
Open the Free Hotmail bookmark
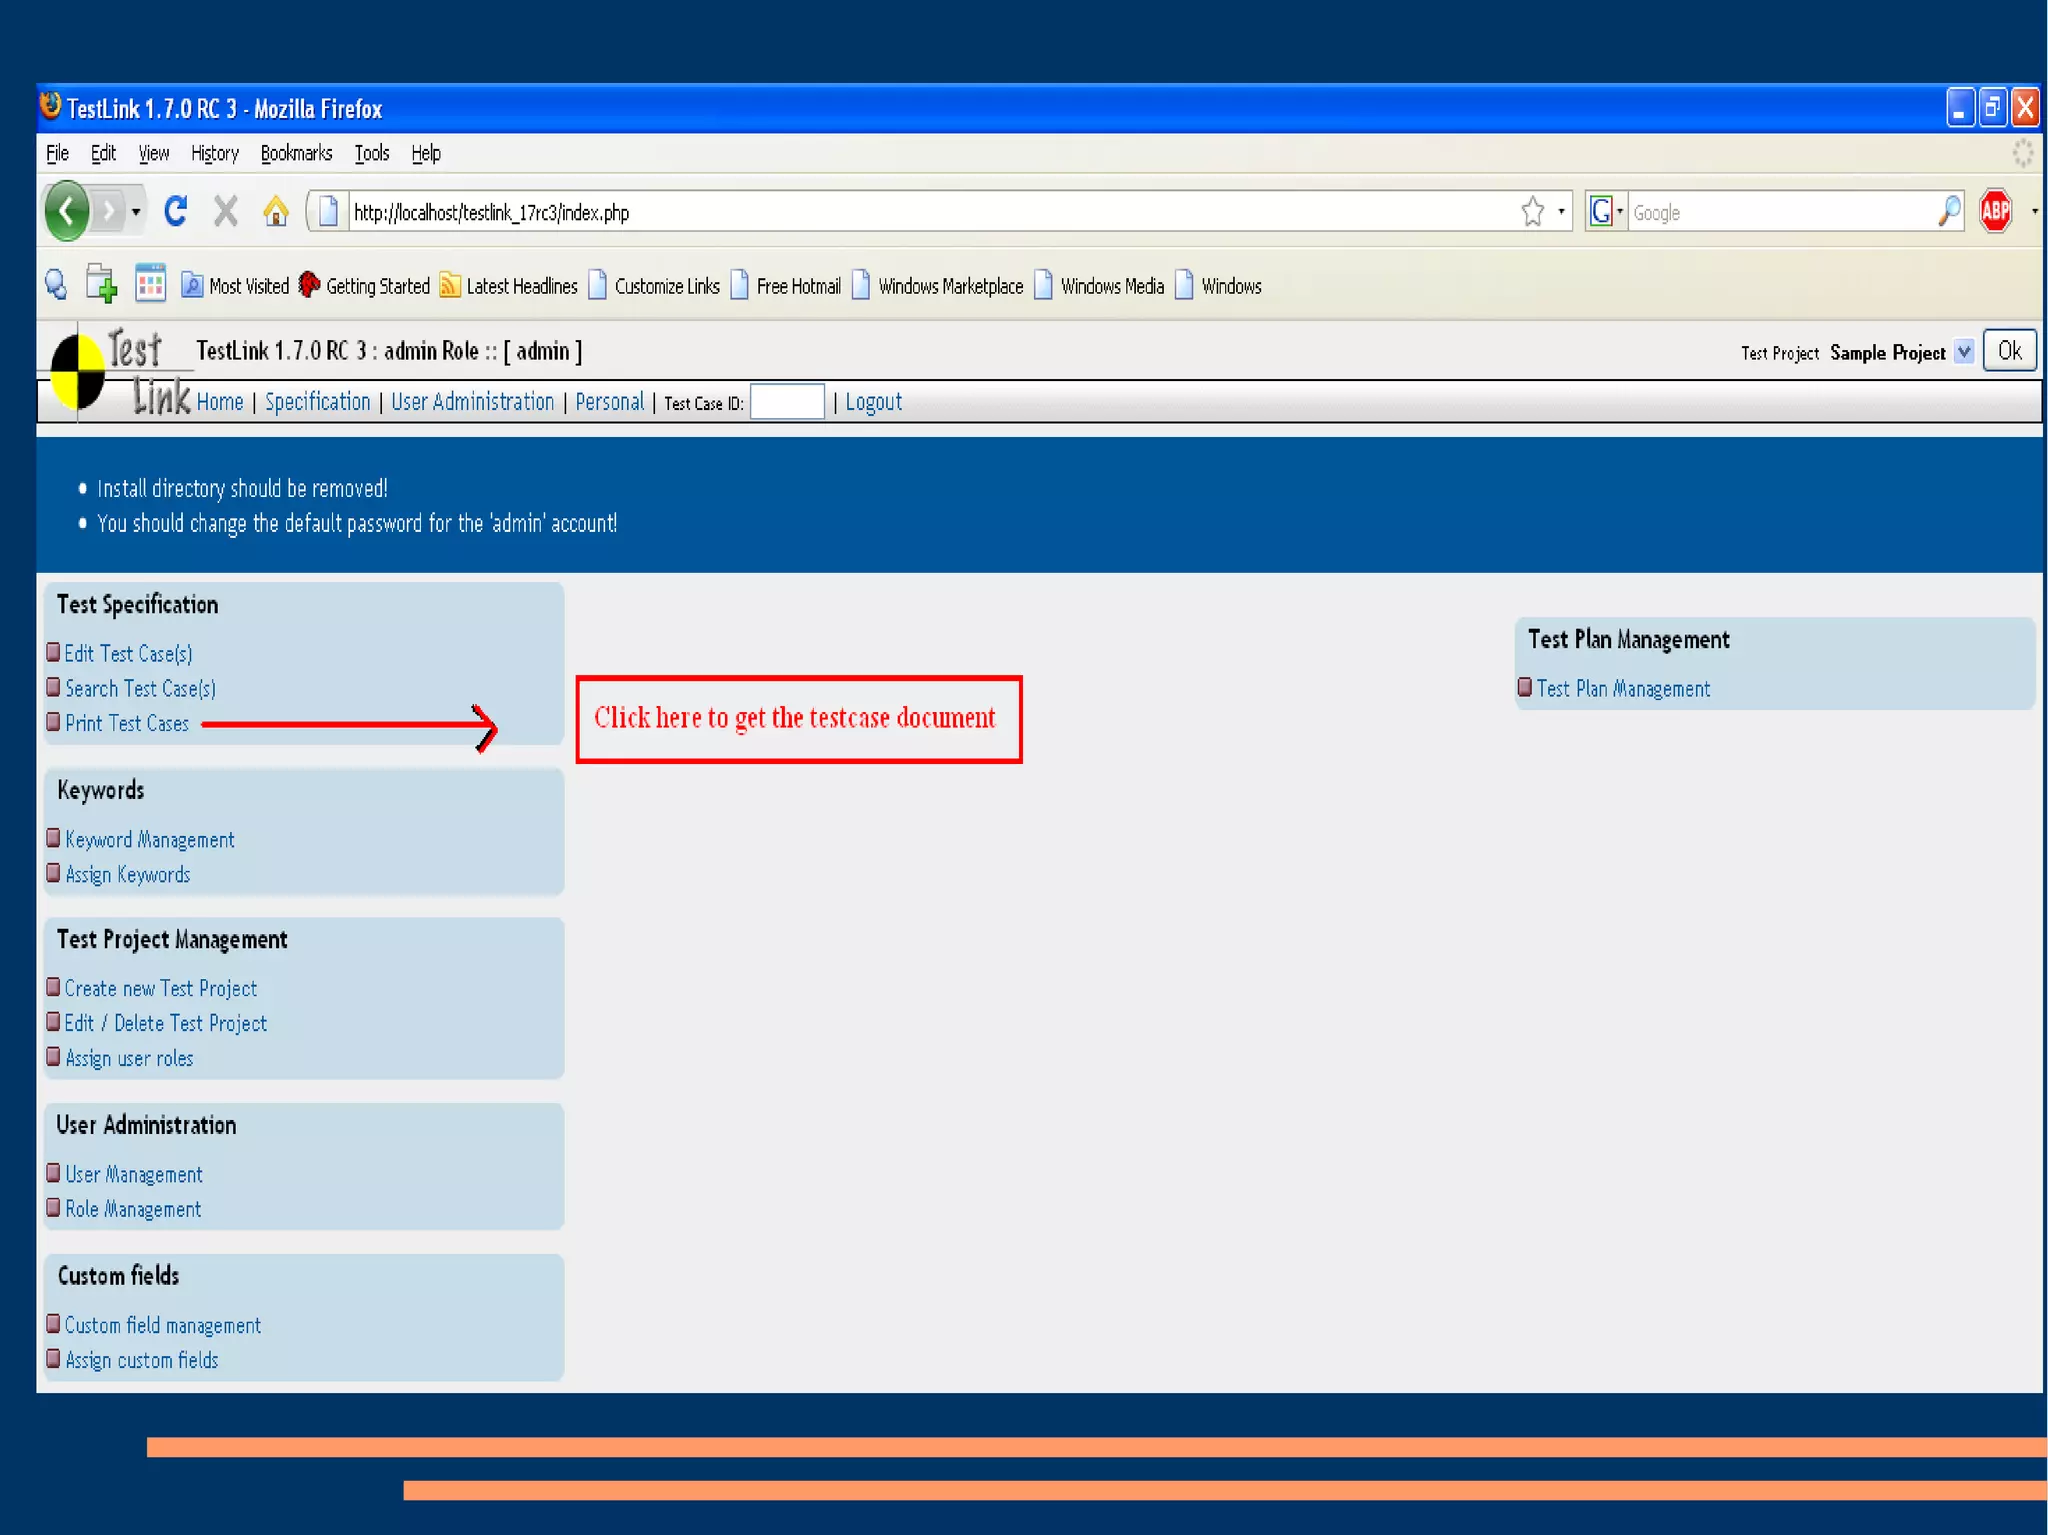coord(786,286)
